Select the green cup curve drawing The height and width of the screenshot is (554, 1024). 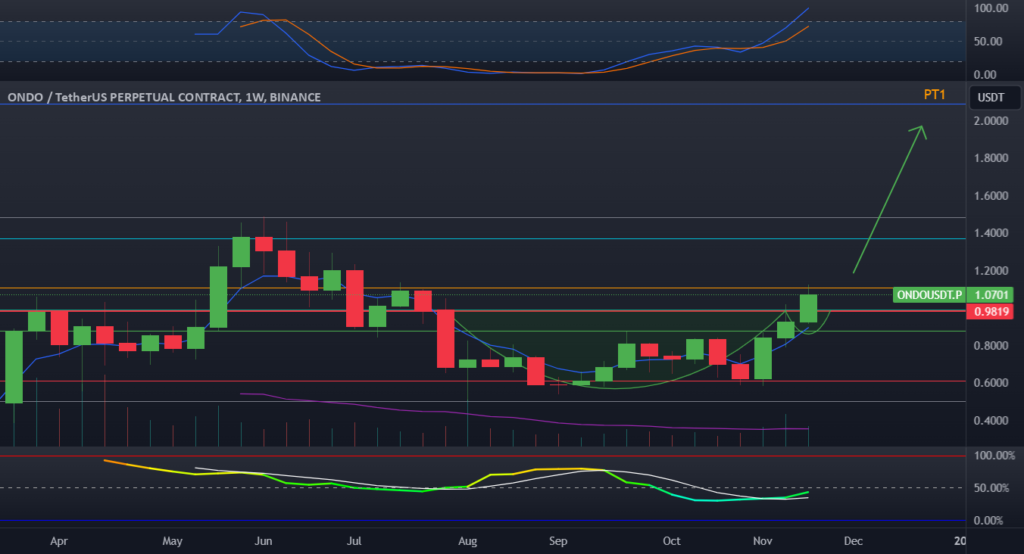(600, 387)
